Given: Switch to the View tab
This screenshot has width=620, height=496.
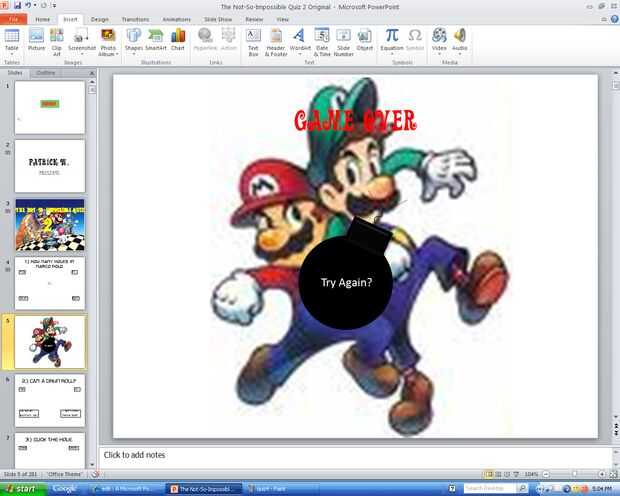Looking at the screenshot, I should click(282, 19).
